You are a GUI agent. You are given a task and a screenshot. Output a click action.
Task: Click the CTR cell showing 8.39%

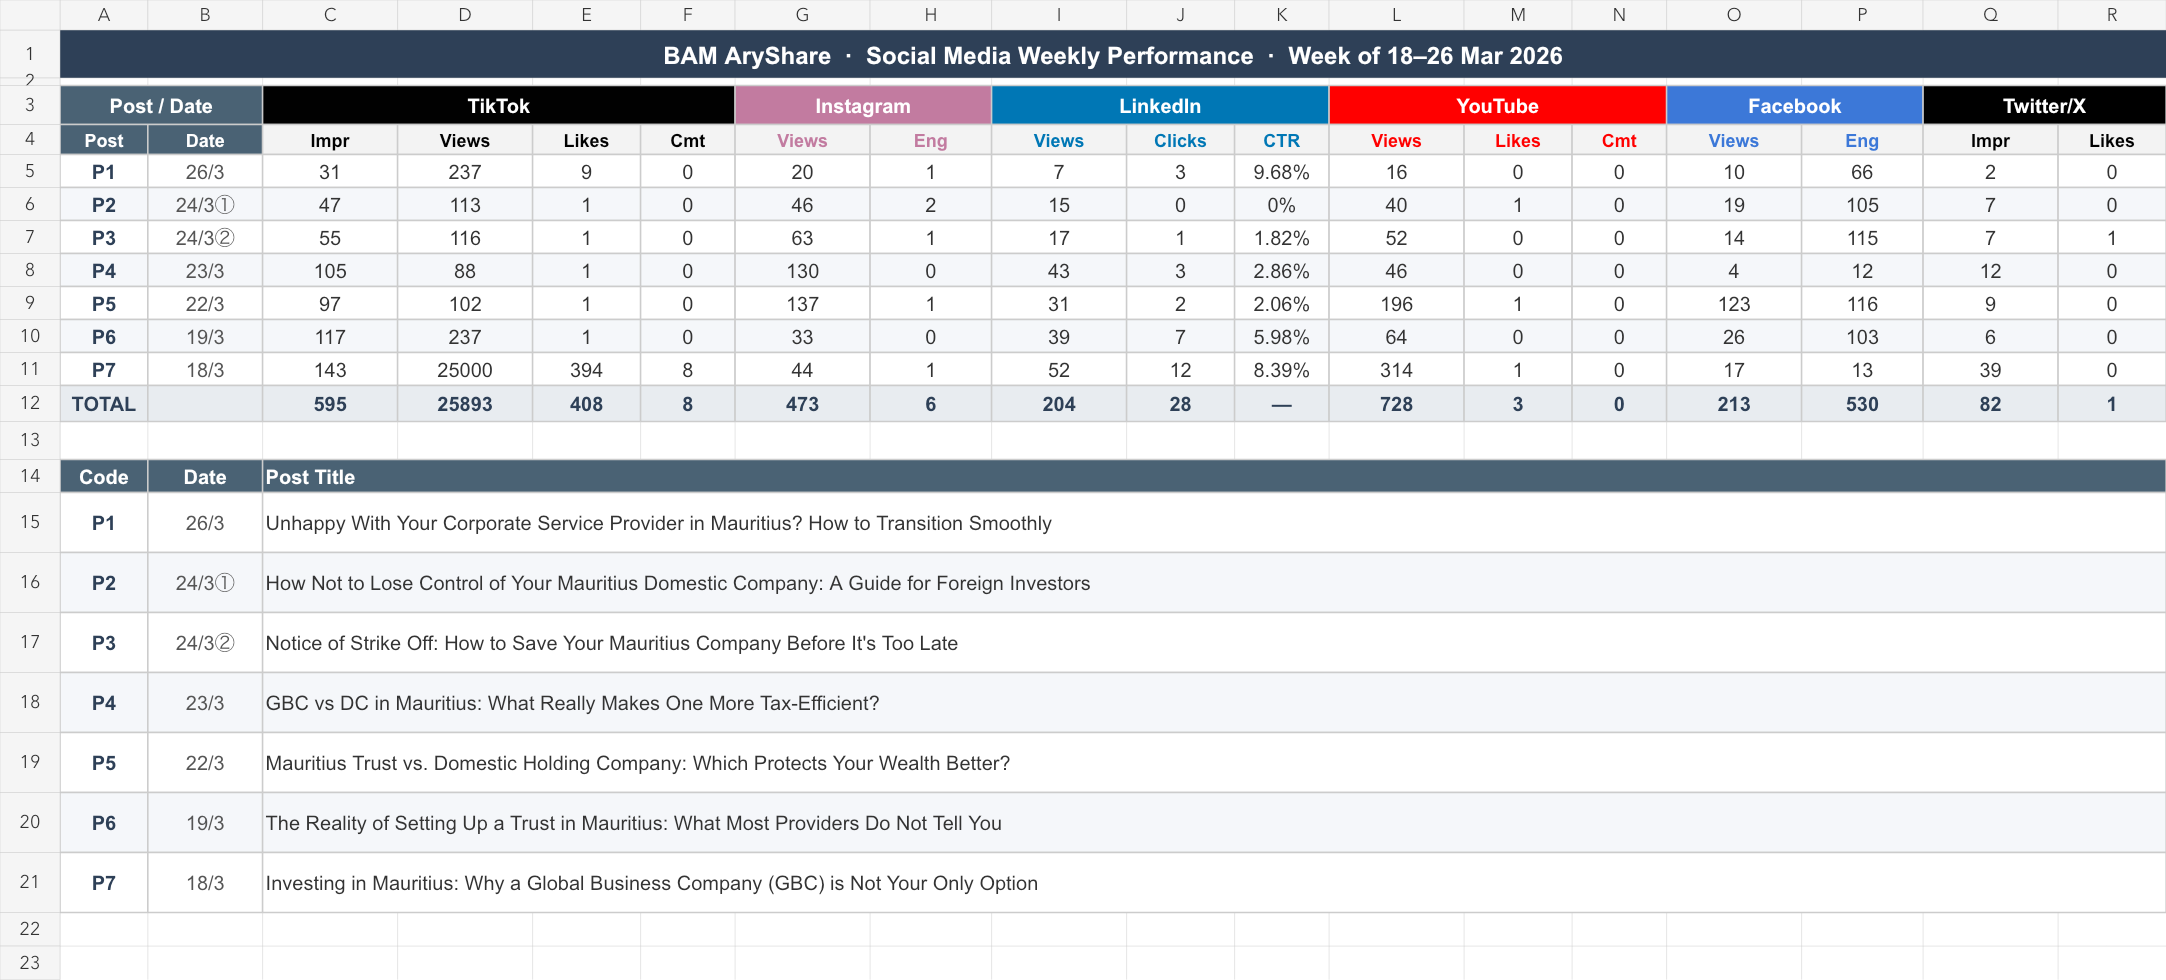point(1281,370)
